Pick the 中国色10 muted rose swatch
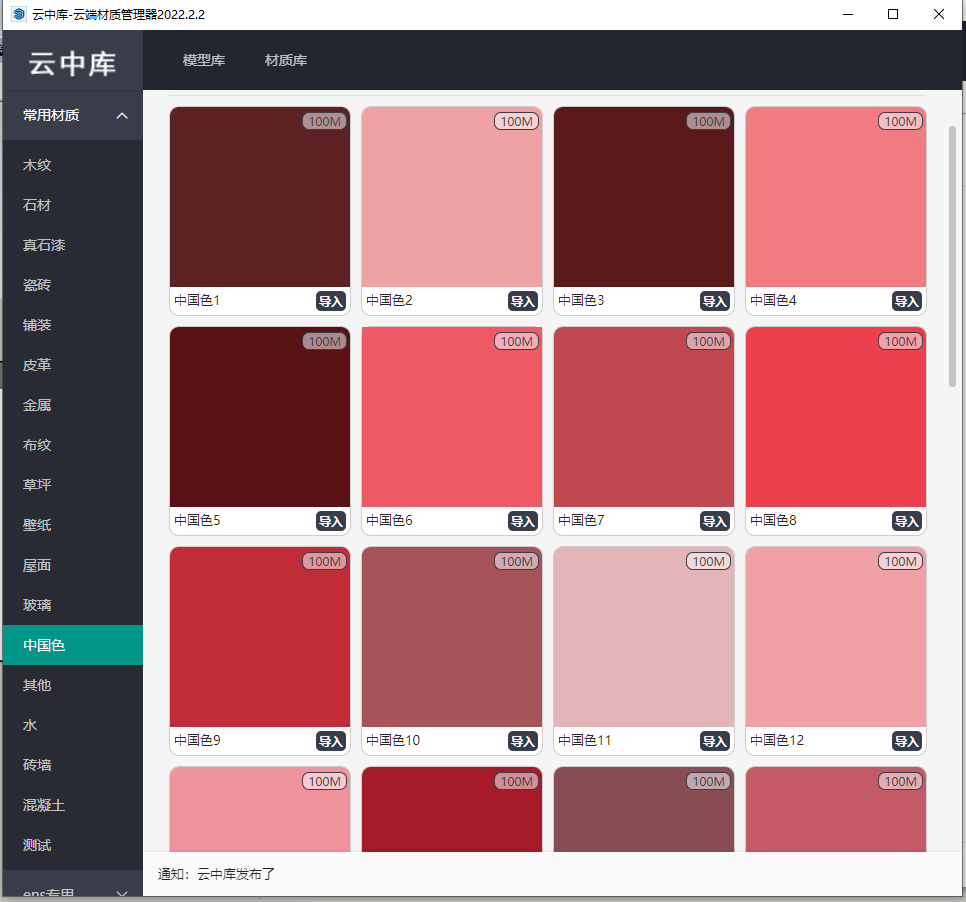 [x=452, y=637]
